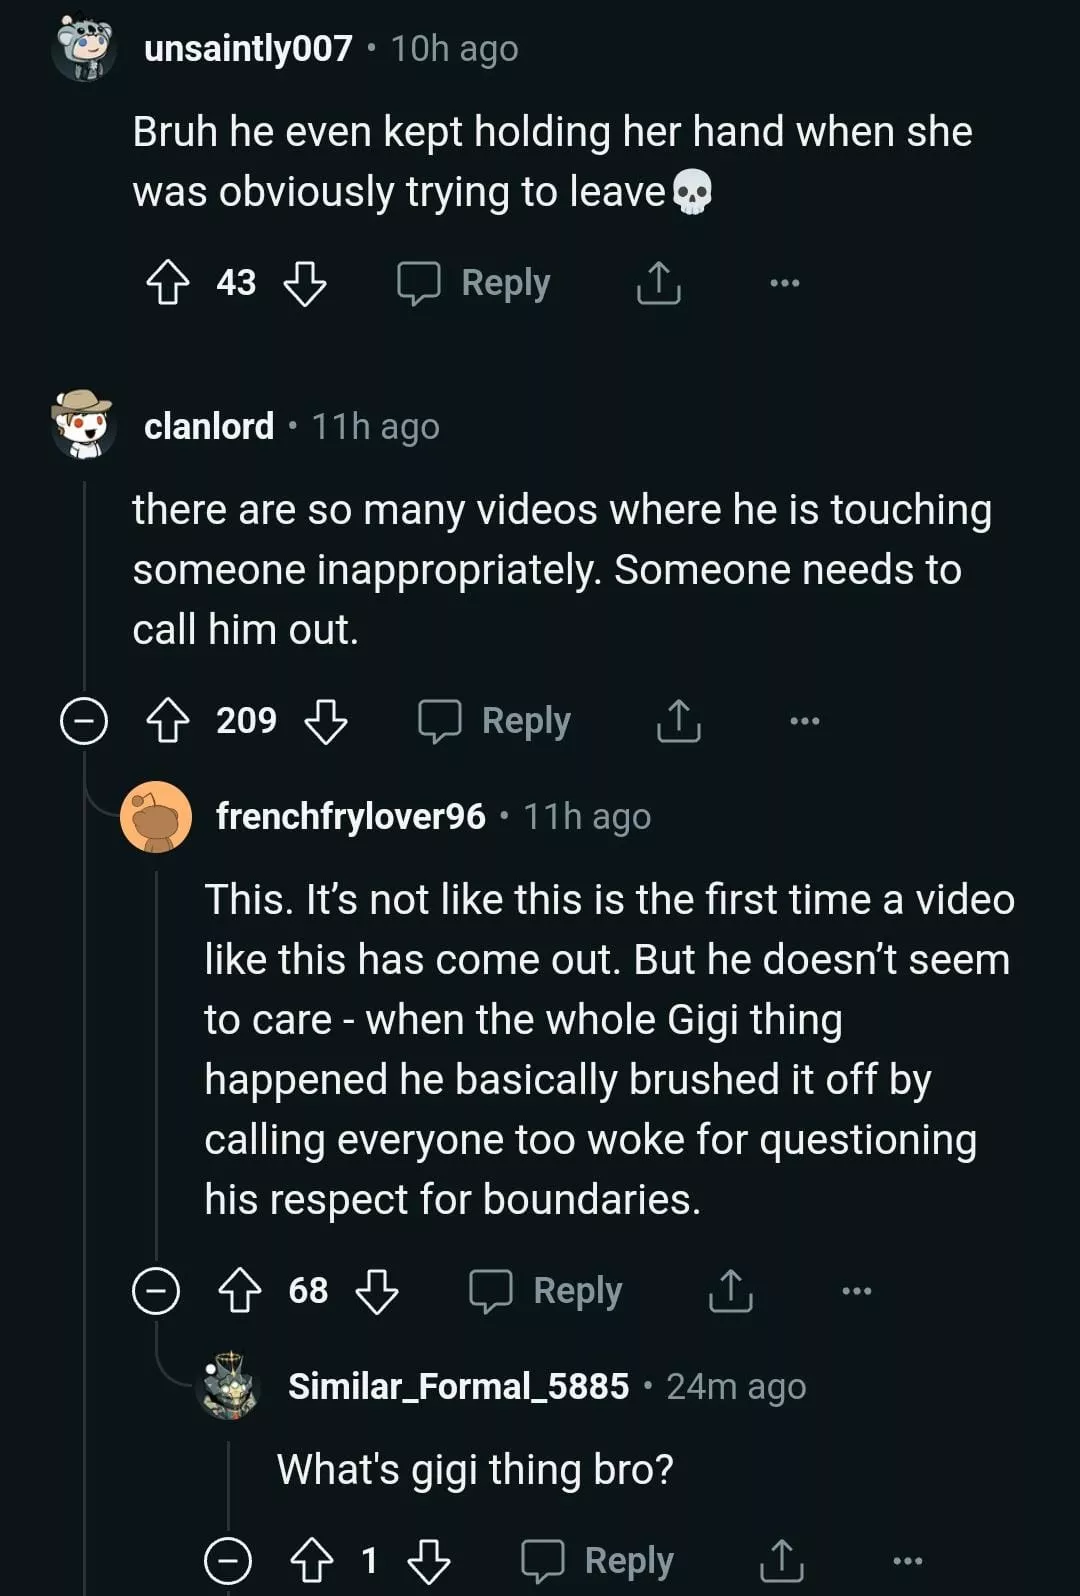Screen dimensions: 1080x1596
Task: View unsaintly007's avatar
Action: point(84,47)
